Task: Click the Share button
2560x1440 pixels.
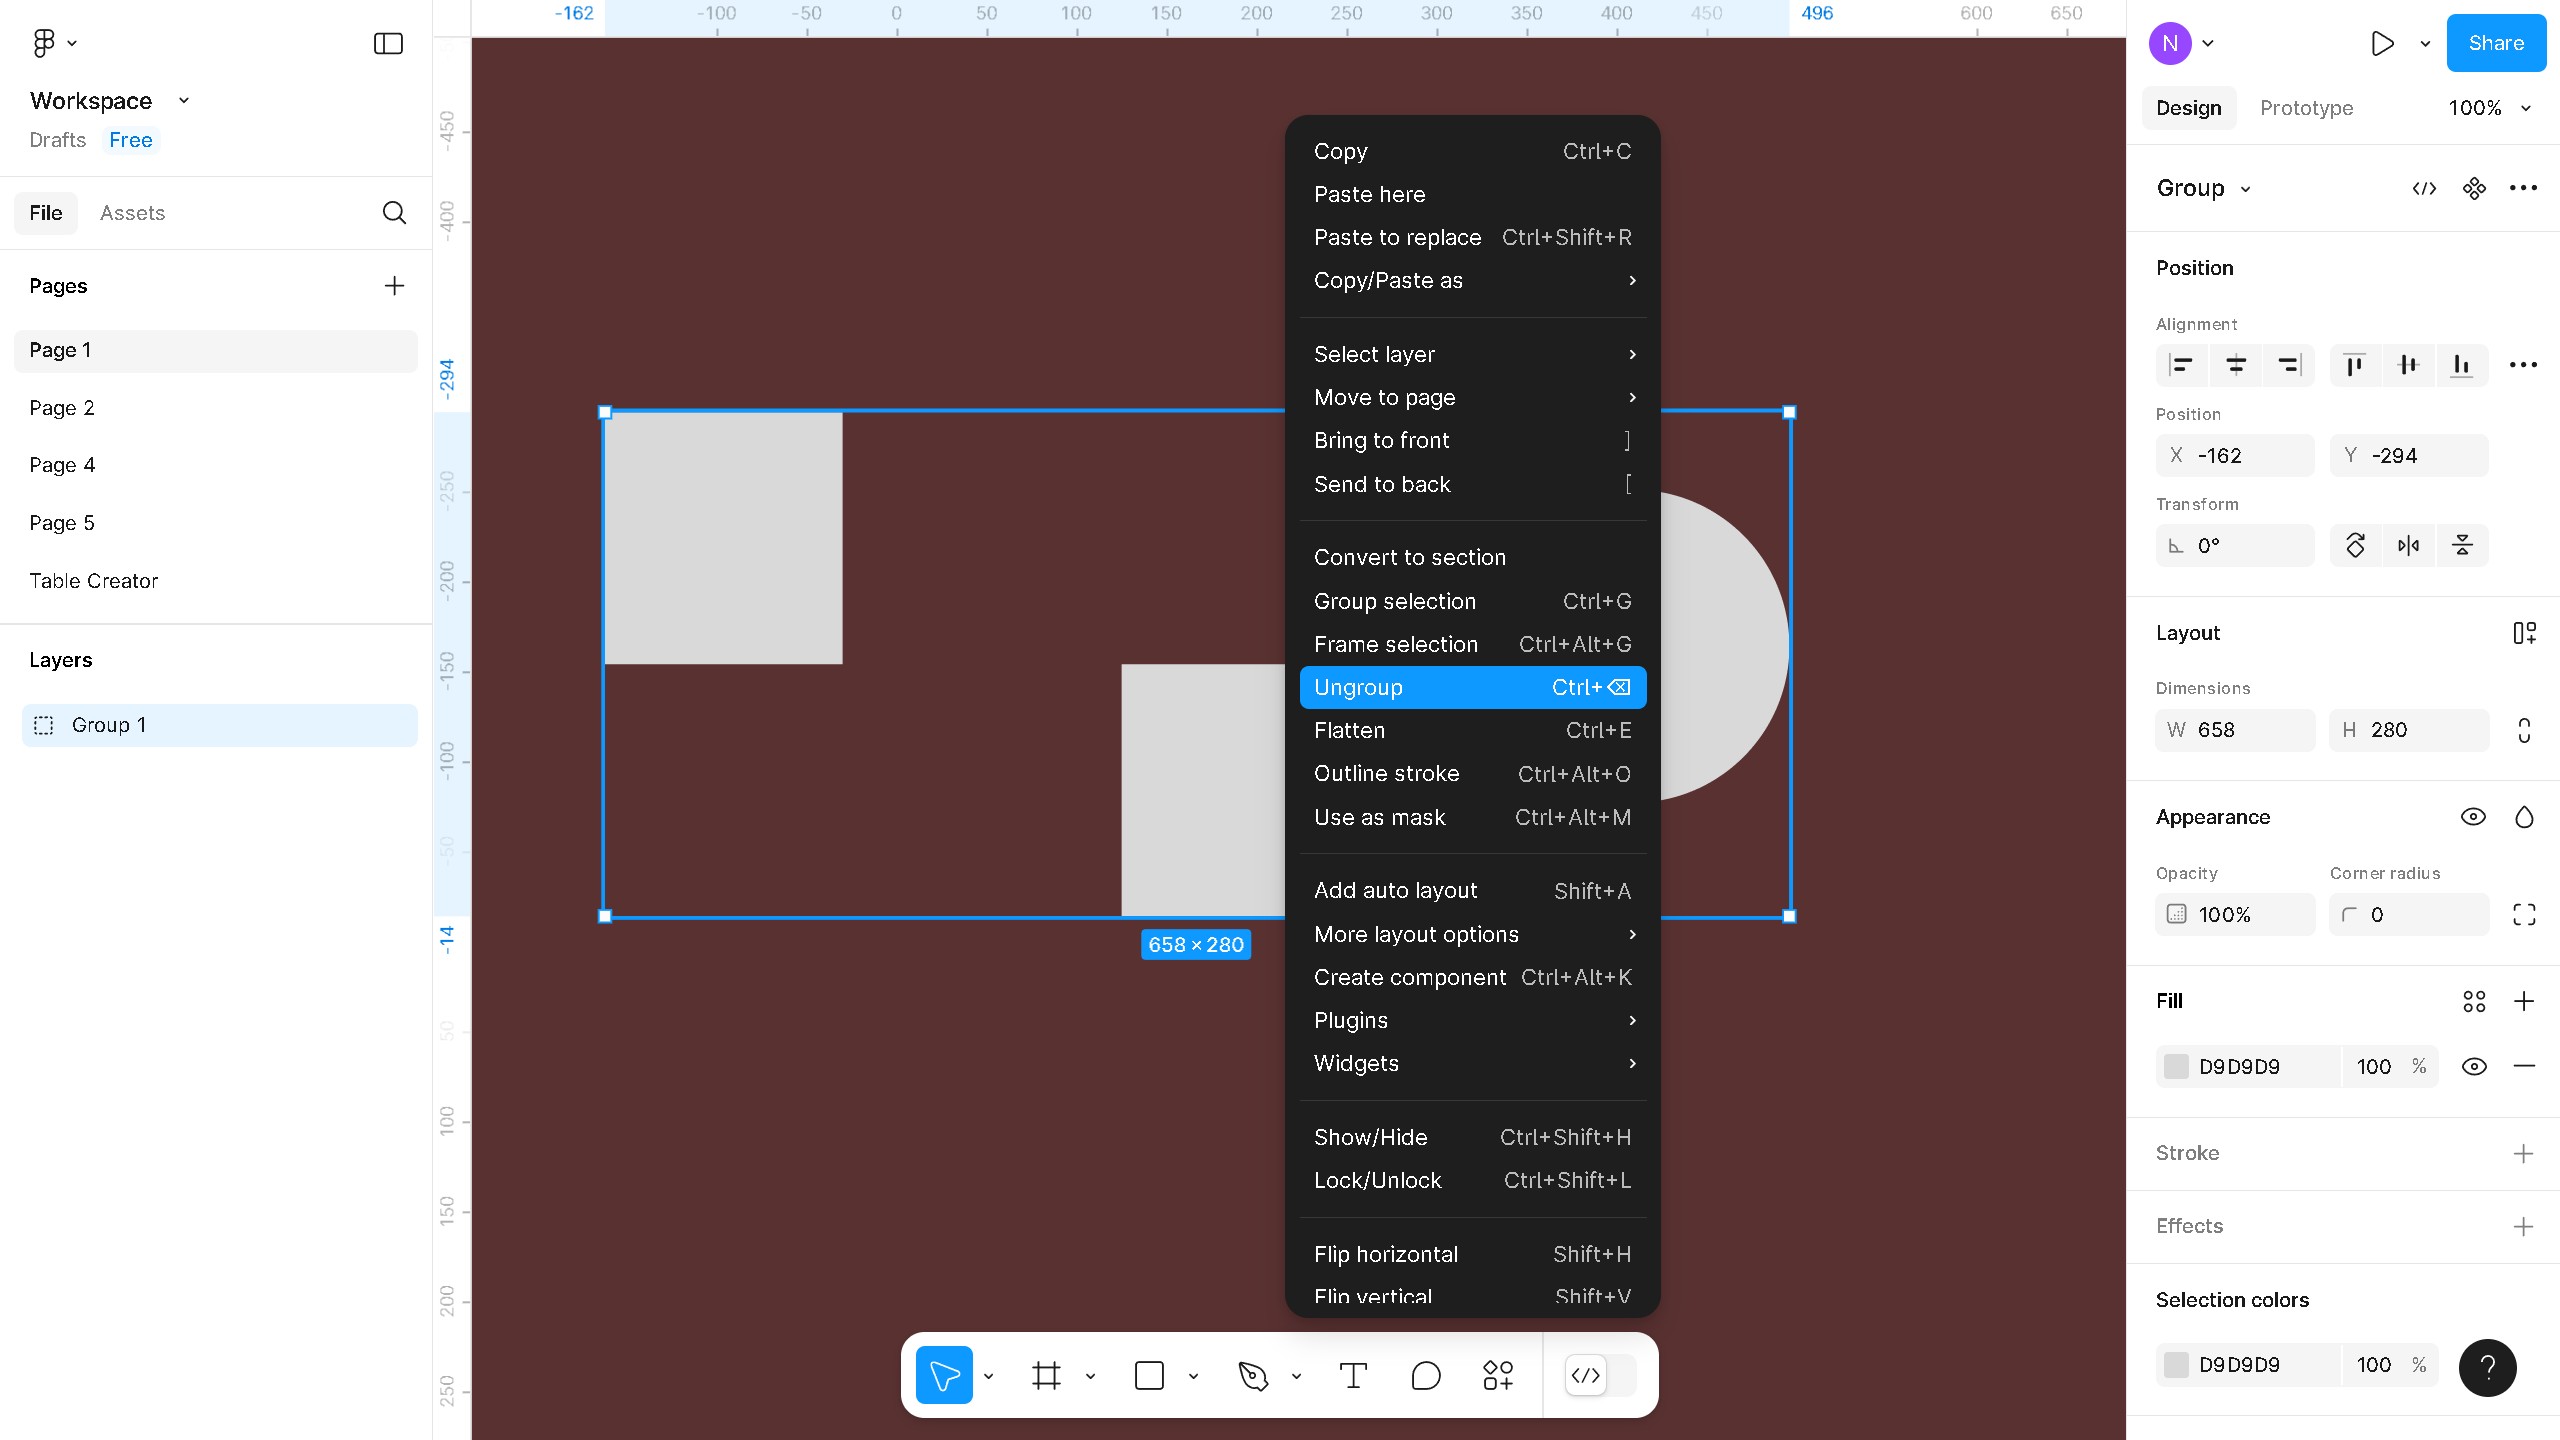Action: coord(2495,43)
